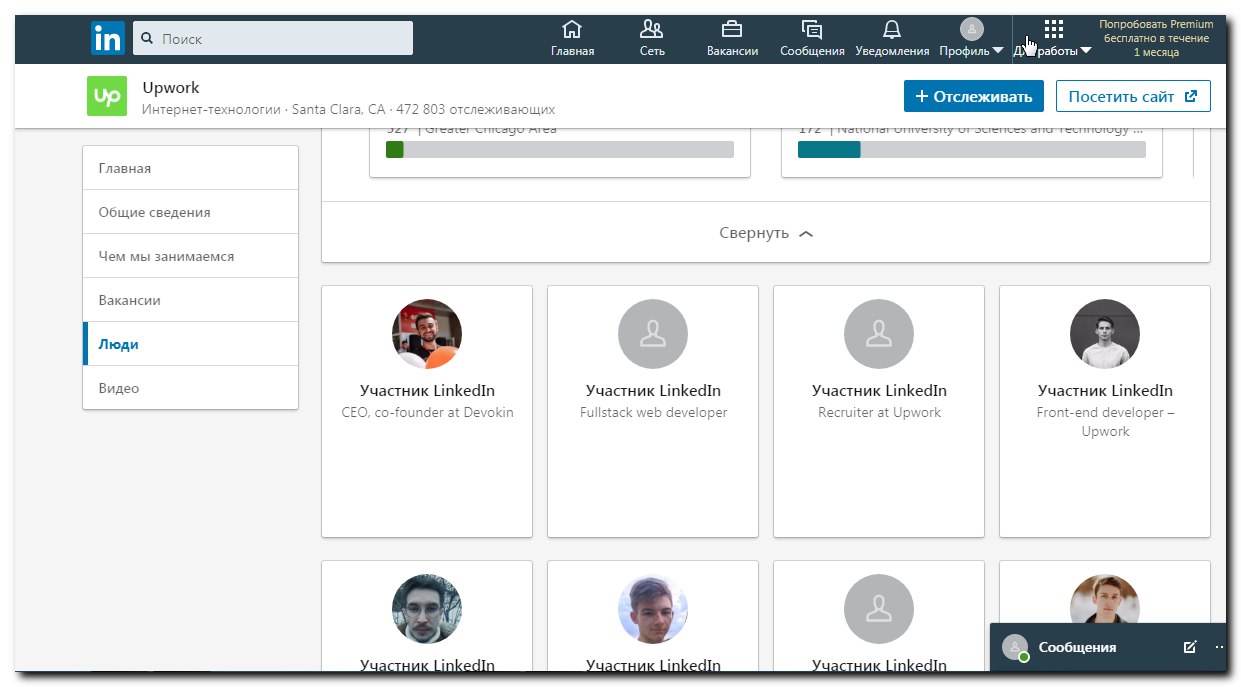Screen dimensions: 1241x687
Task: Click 'Front-end developer – Upwork' text
Action: tap(1105, 421)
